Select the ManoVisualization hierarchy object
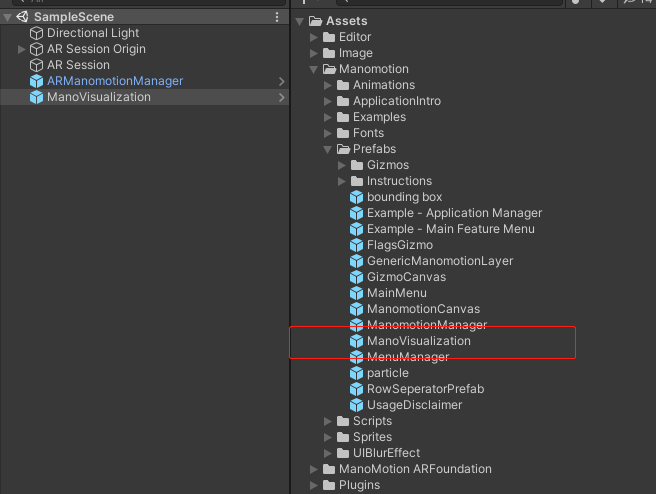This screenshot has width=656, height=494. pyautogui.click(x=99, y=97)
